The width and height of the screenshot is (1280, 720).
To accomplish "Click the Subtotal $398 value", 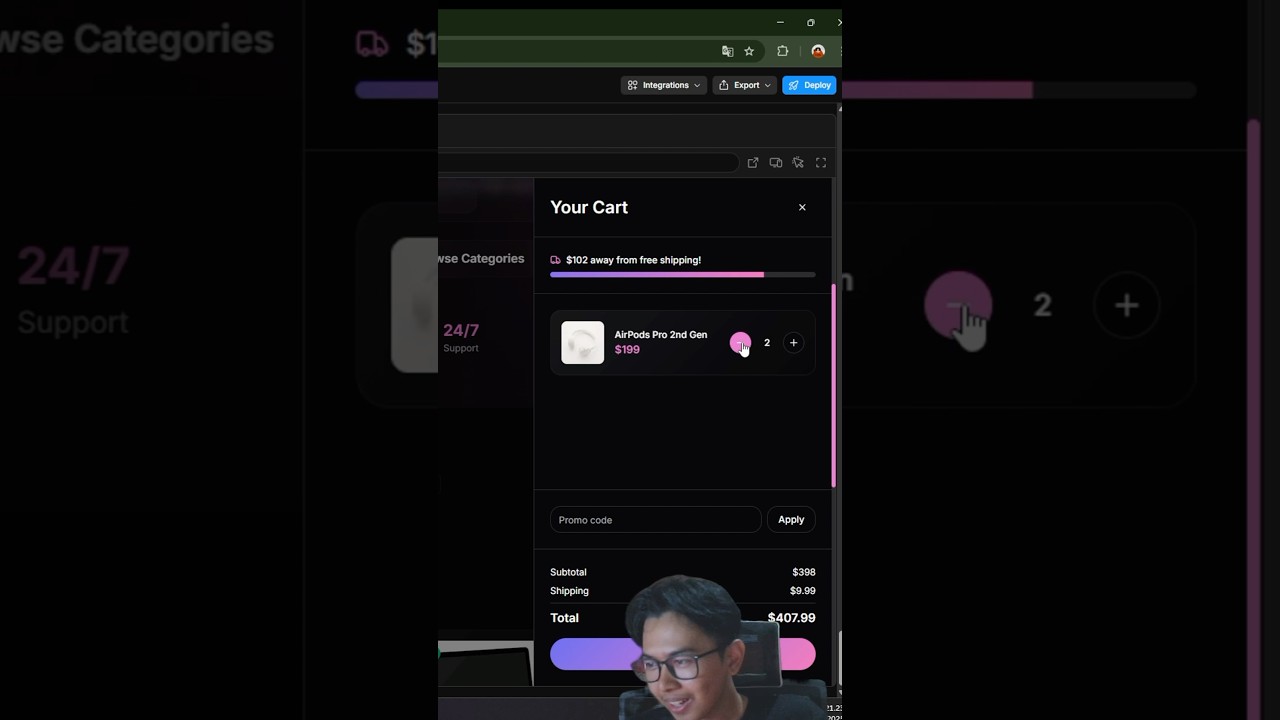I will [x=804, y=572].
